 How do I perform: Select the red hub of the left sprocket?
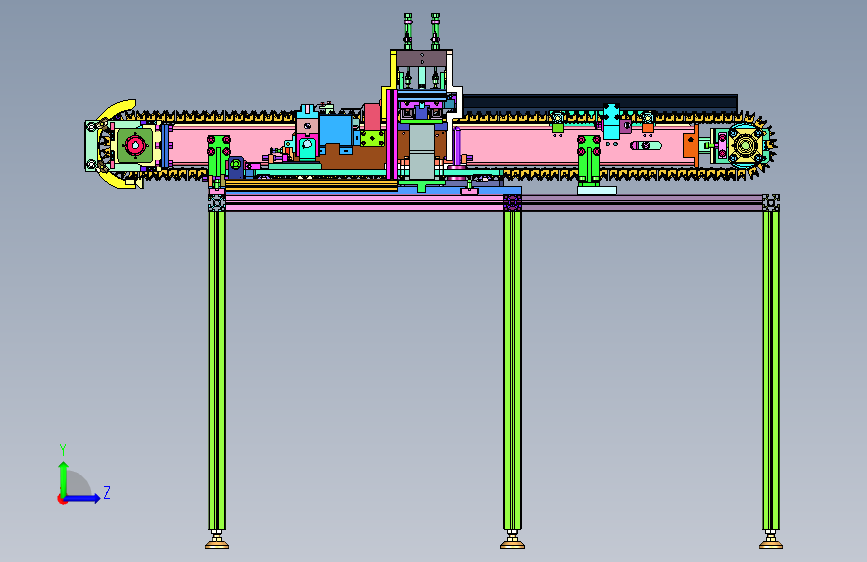click(x=134, y=146)
